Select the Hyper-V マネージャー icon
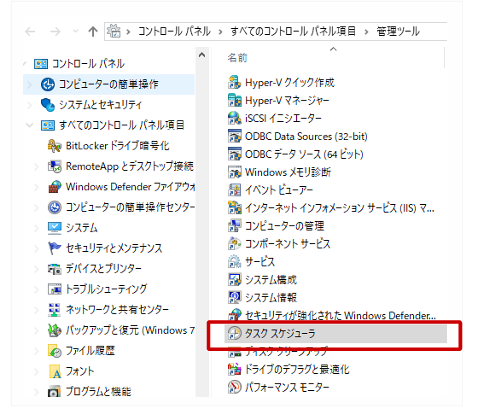The image size is (480, 408). coord(234,100)
